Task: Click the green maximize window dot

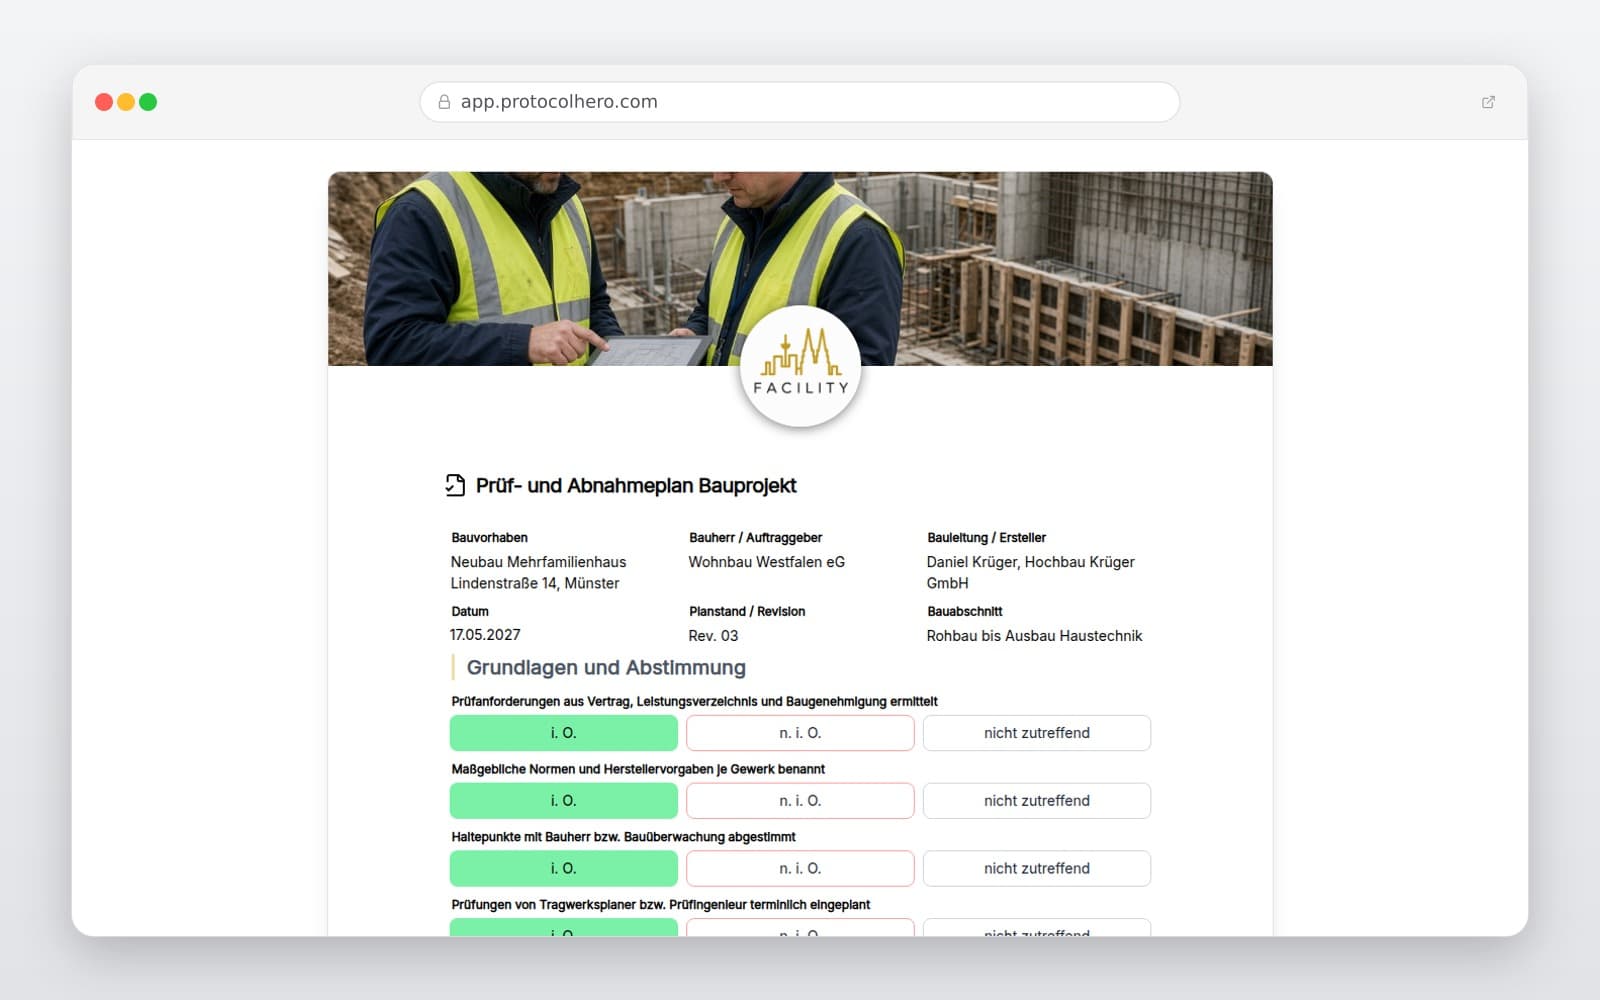Action: [x=148, y=102]
